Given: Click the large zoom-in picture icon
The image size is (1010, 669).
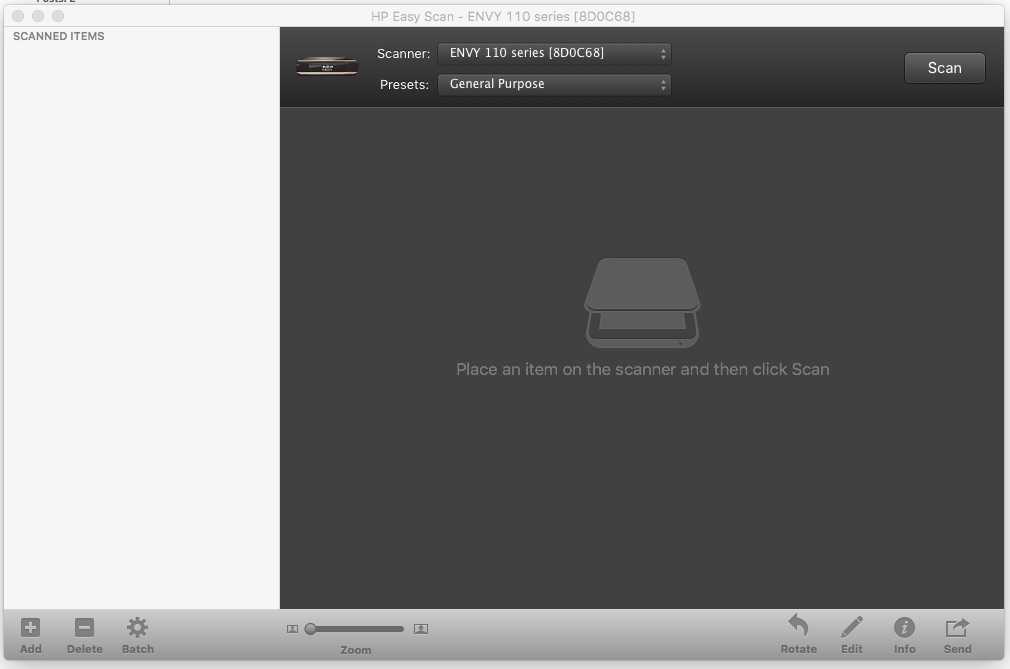Looking at the screenshot, I should point(421,629).
